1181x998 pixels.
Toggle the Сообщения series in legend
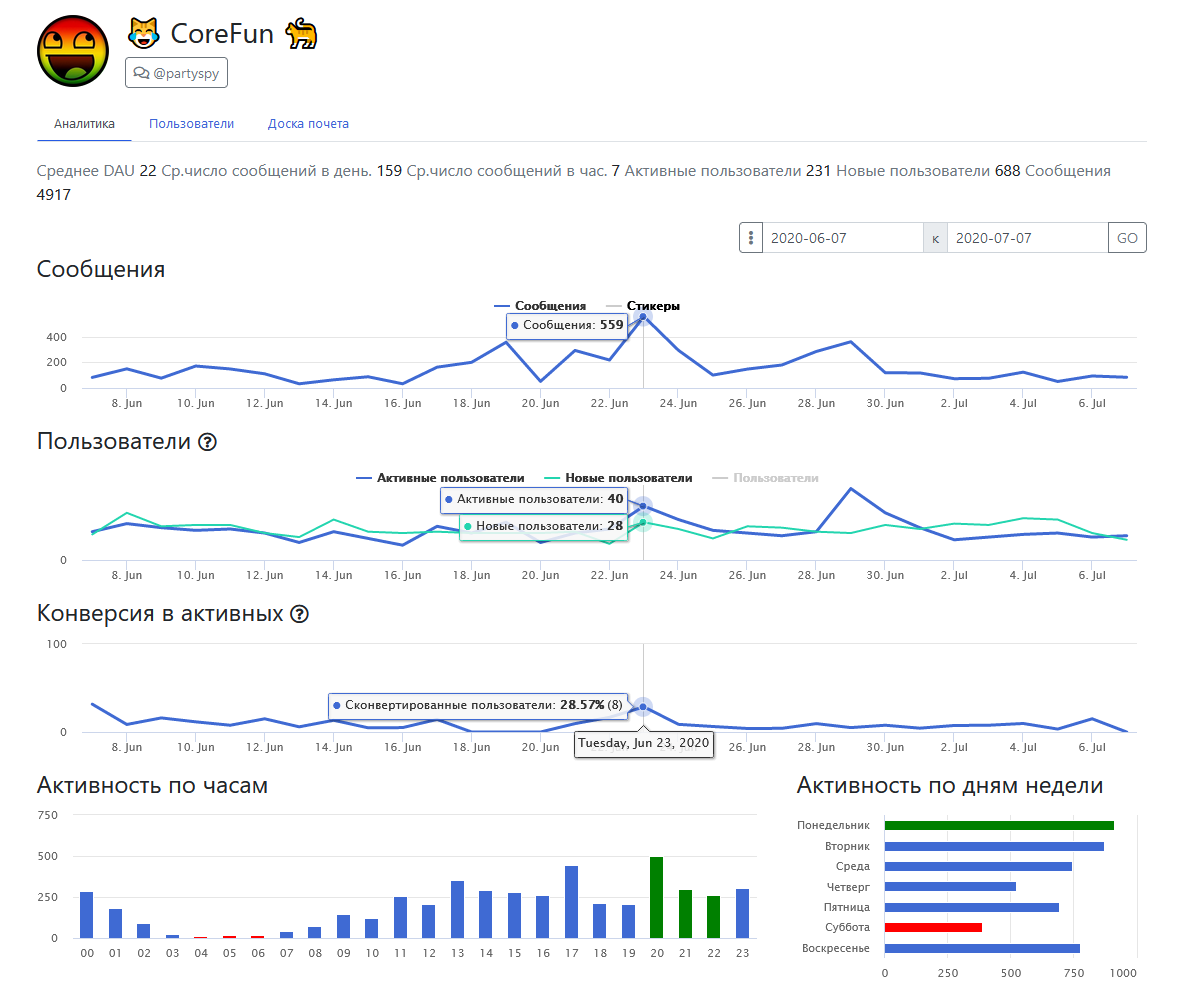coord(540,306)
